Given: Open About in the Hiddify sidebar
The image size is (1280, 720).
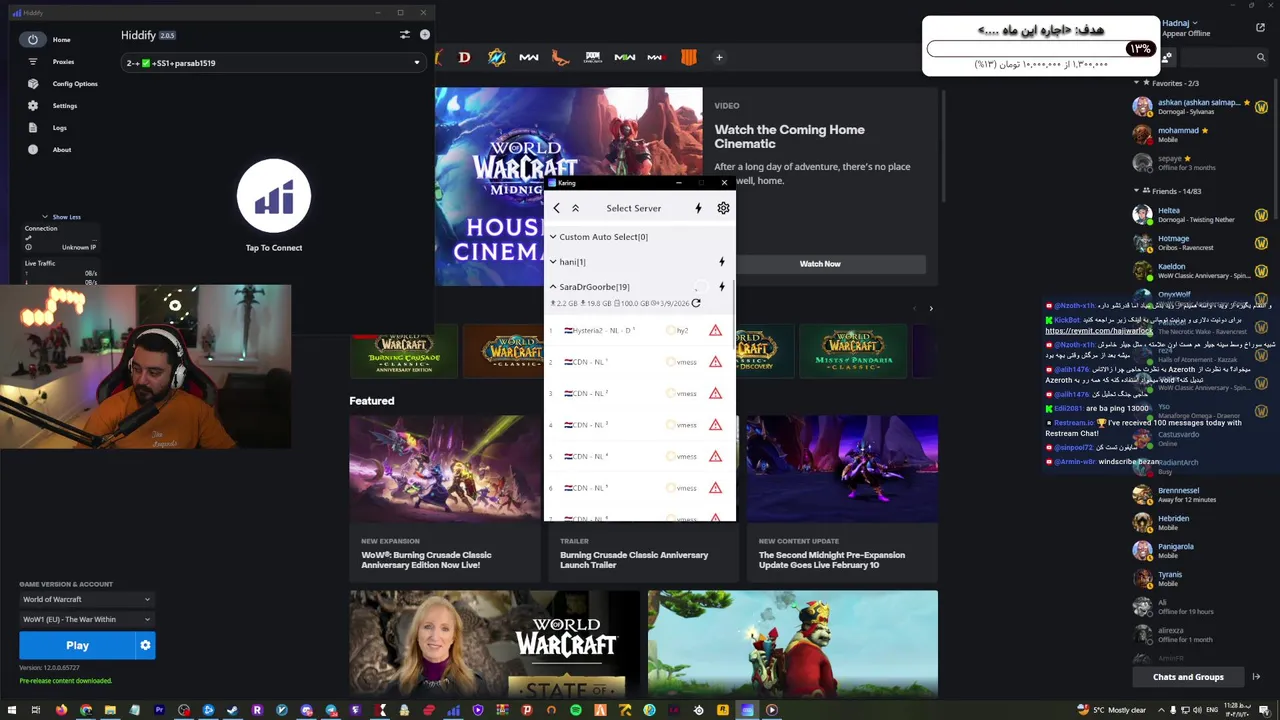Looking at the screenshot, I should coord(48,150).
